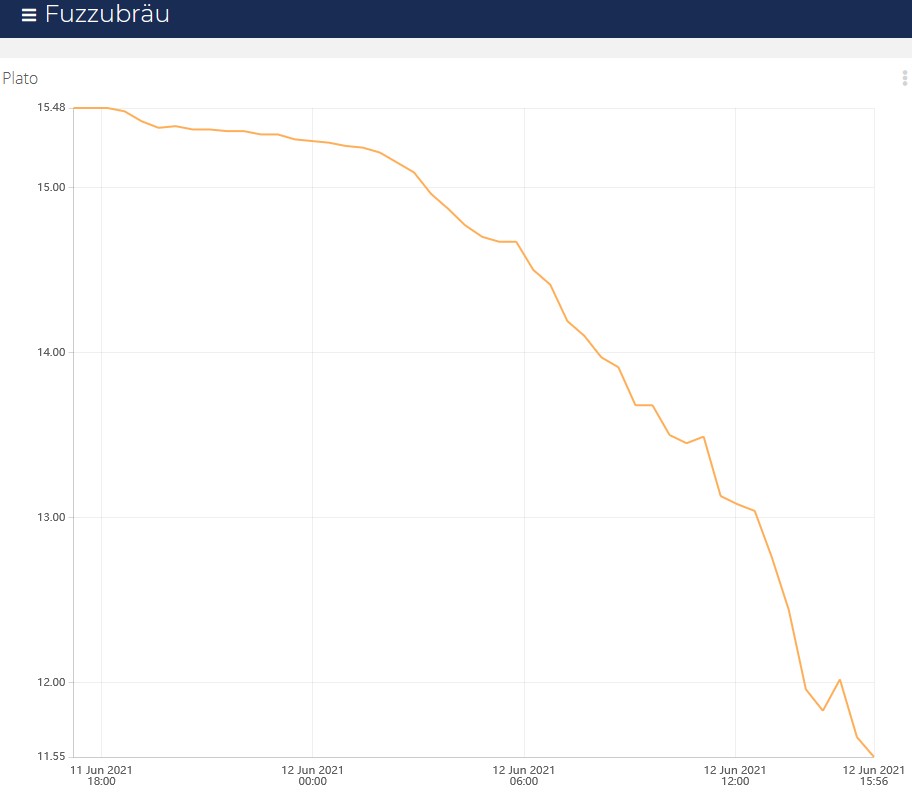Screen dimensions: 912x803
Task: Click the 11 Jun 2021 18:00 axis label
Action: (x=101, y=776)
